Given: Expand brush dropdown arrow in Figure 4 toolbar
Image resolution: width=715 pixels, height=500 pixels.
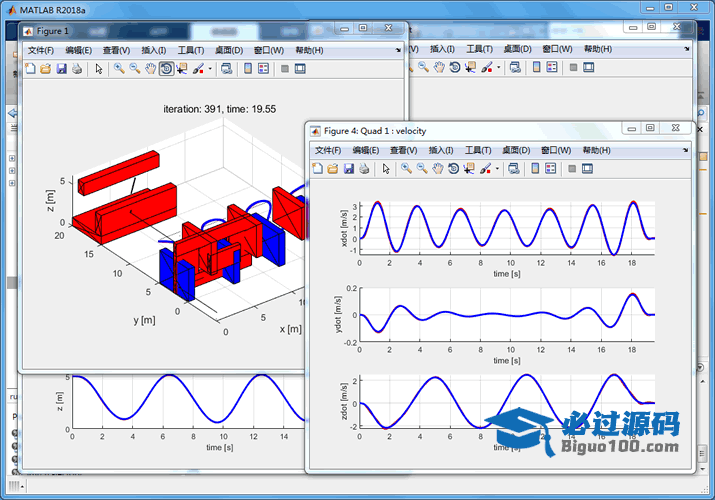Looking at the screenshot, I should click(x=498, y=168).
